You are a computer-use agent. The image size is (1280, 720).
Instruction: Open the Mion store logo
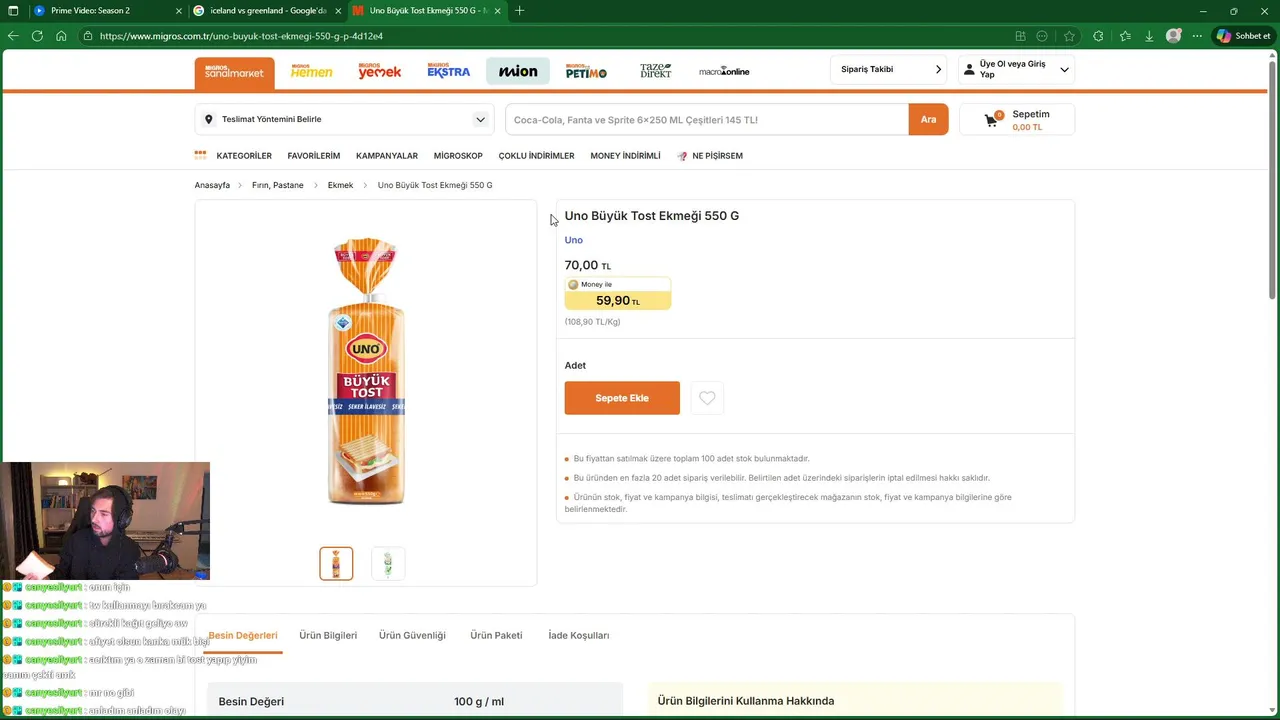pyautogui.click(x=518, y=71)
